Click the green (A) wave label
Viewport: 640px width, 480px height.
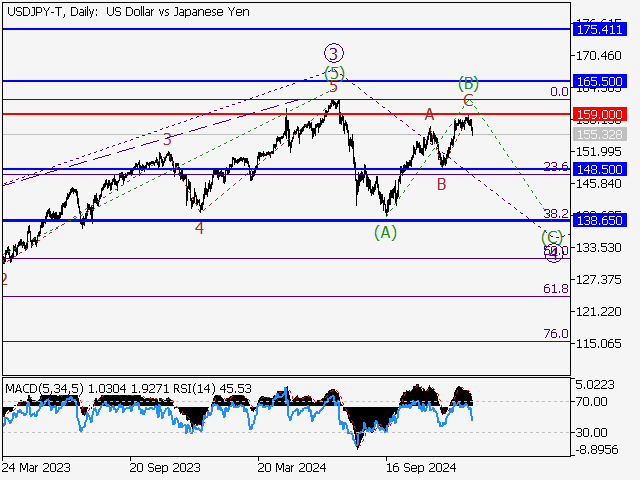(x=385, y=232)
